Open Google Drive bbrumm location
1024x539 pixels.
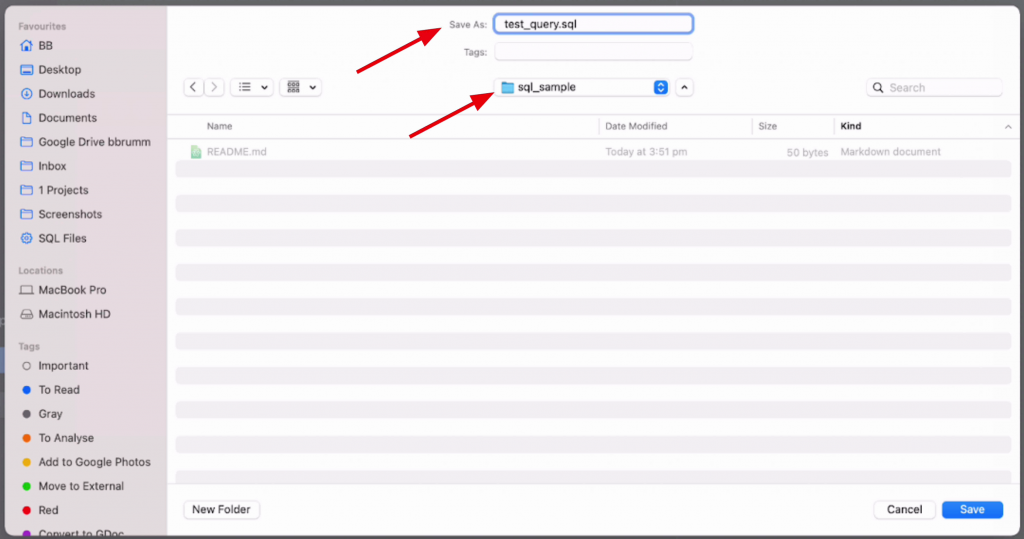click(x=94, y=142)
